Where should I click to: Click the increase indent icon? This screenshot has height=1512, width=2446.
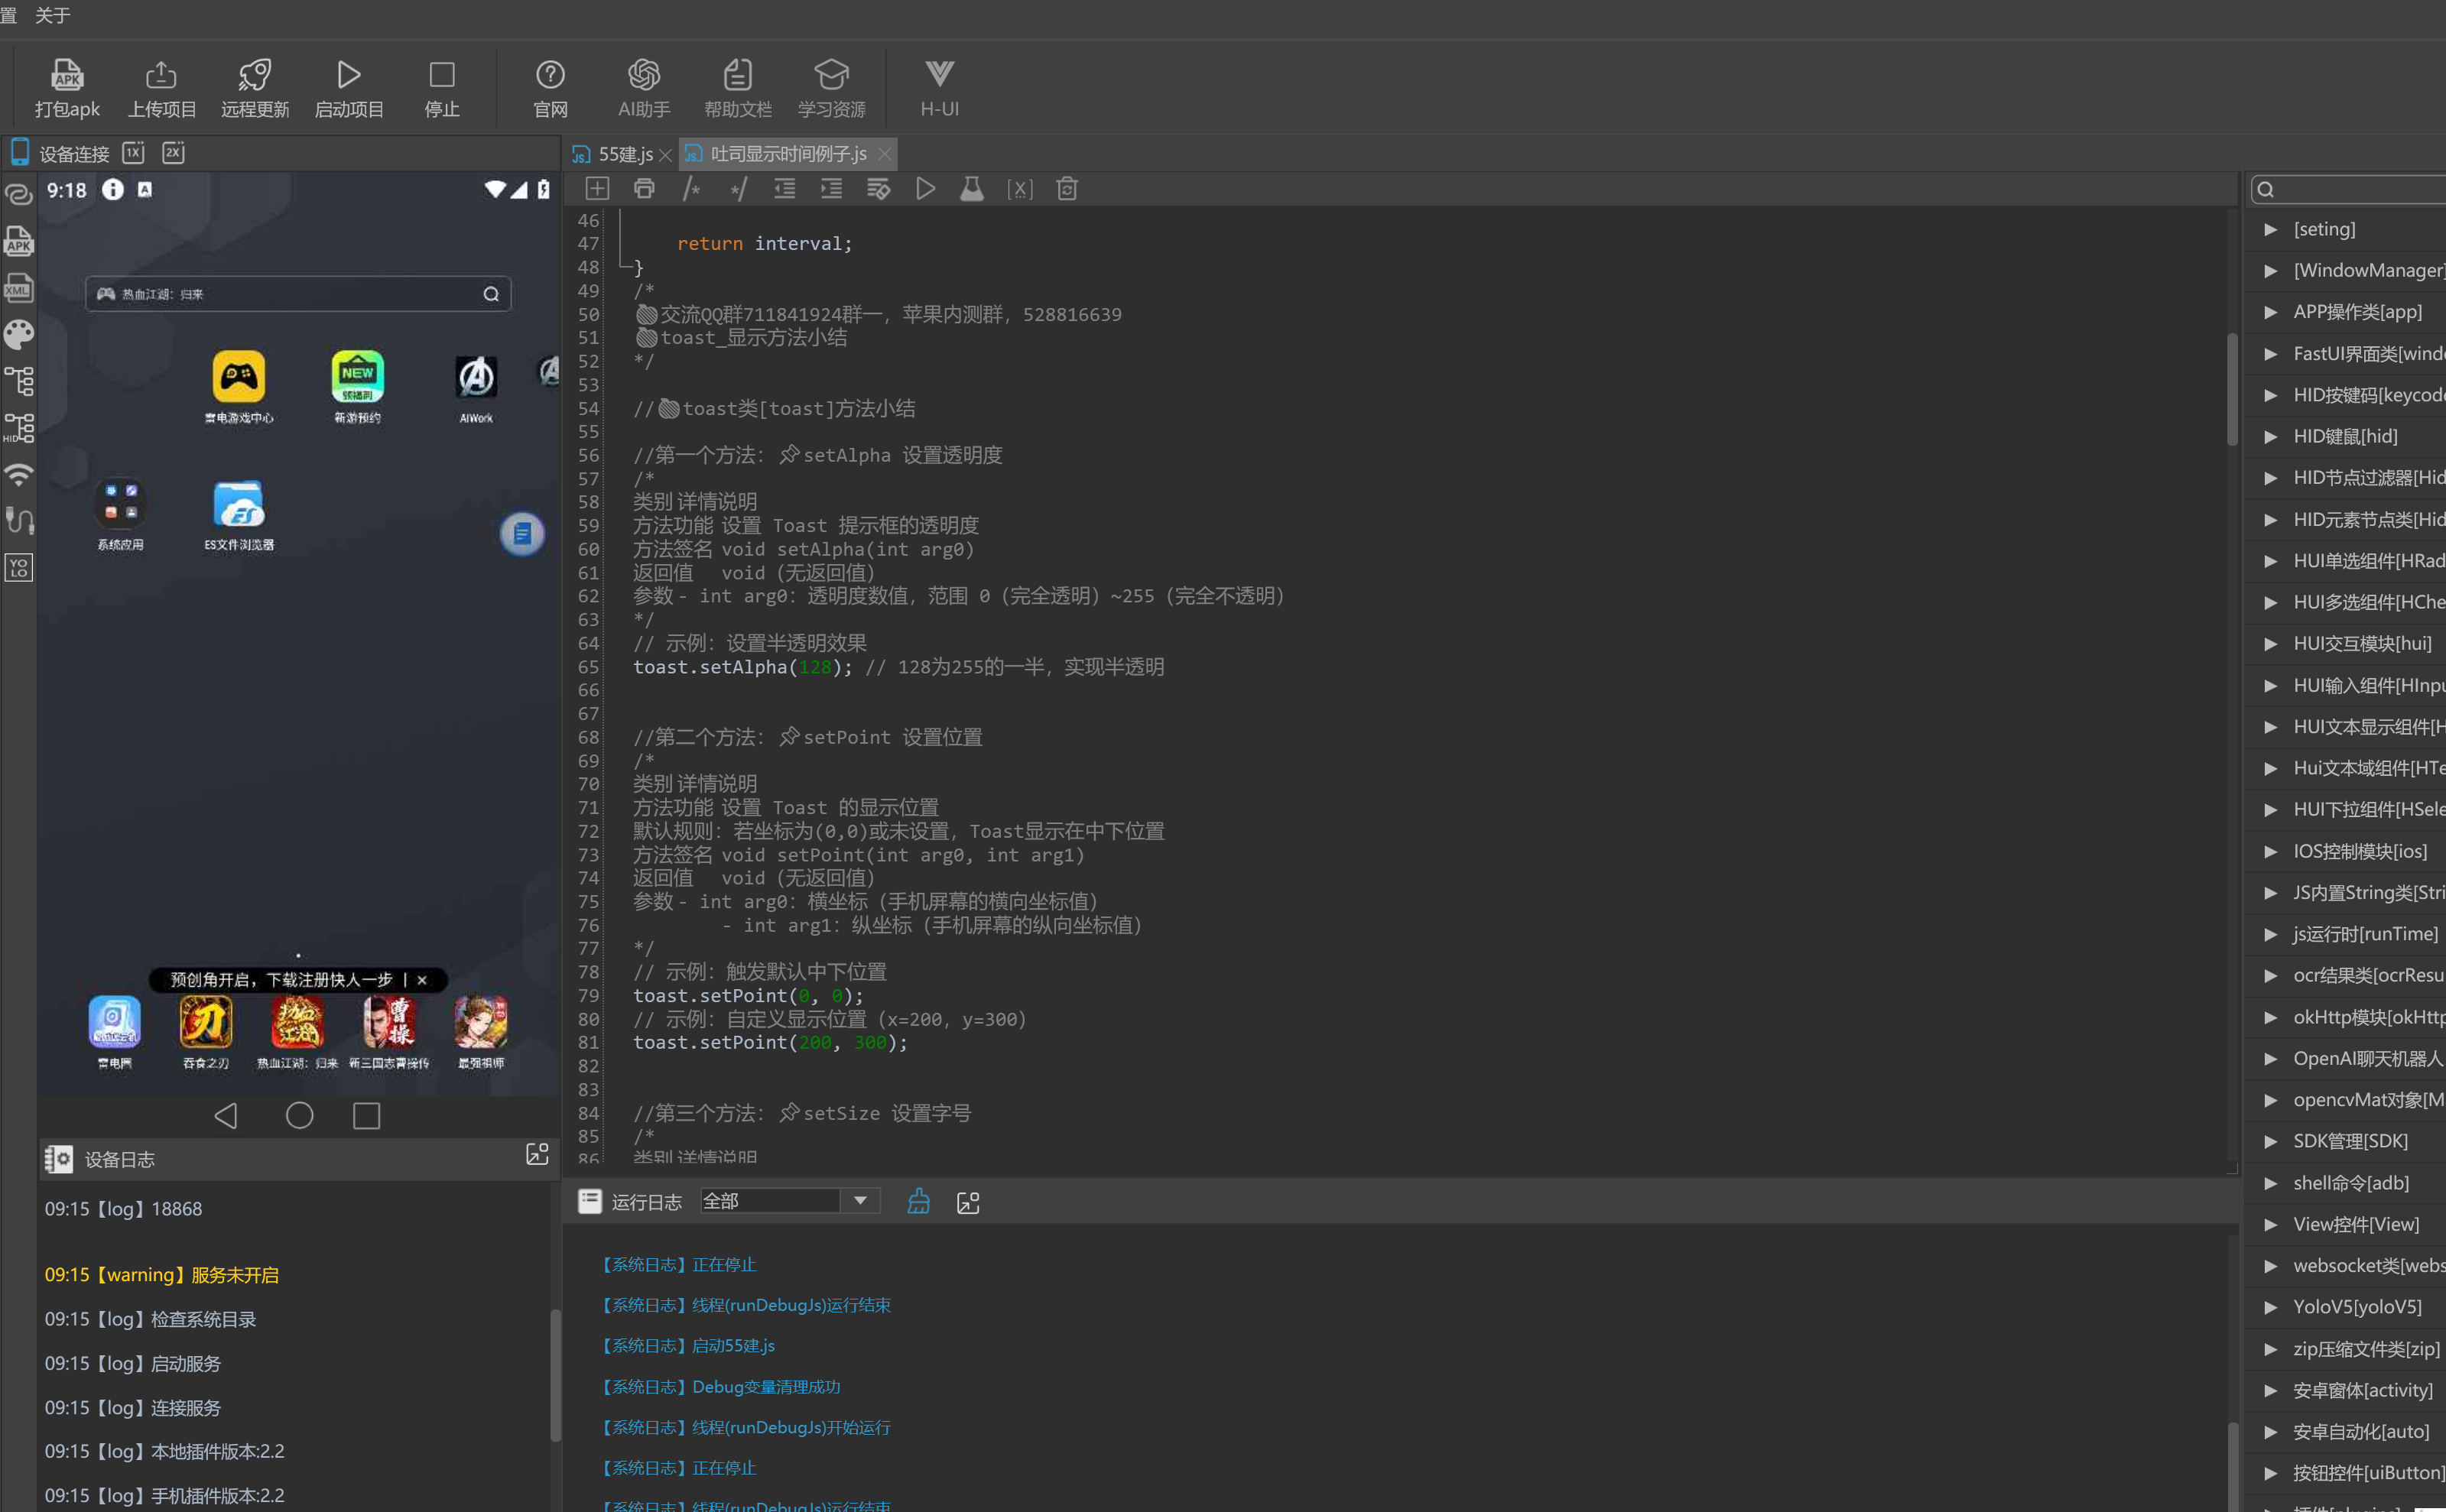[x=831, y=189]
